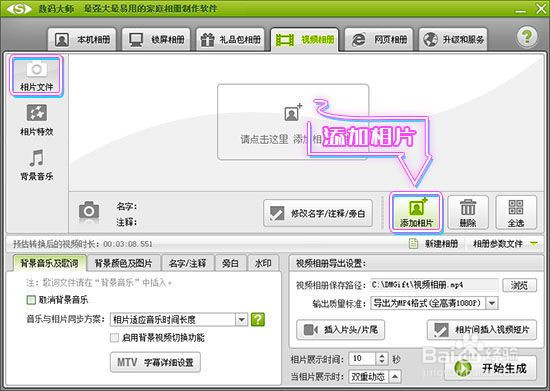Click 插入片头/片尾 button
This screenshot has height=391, width=550.
[340, 330]
